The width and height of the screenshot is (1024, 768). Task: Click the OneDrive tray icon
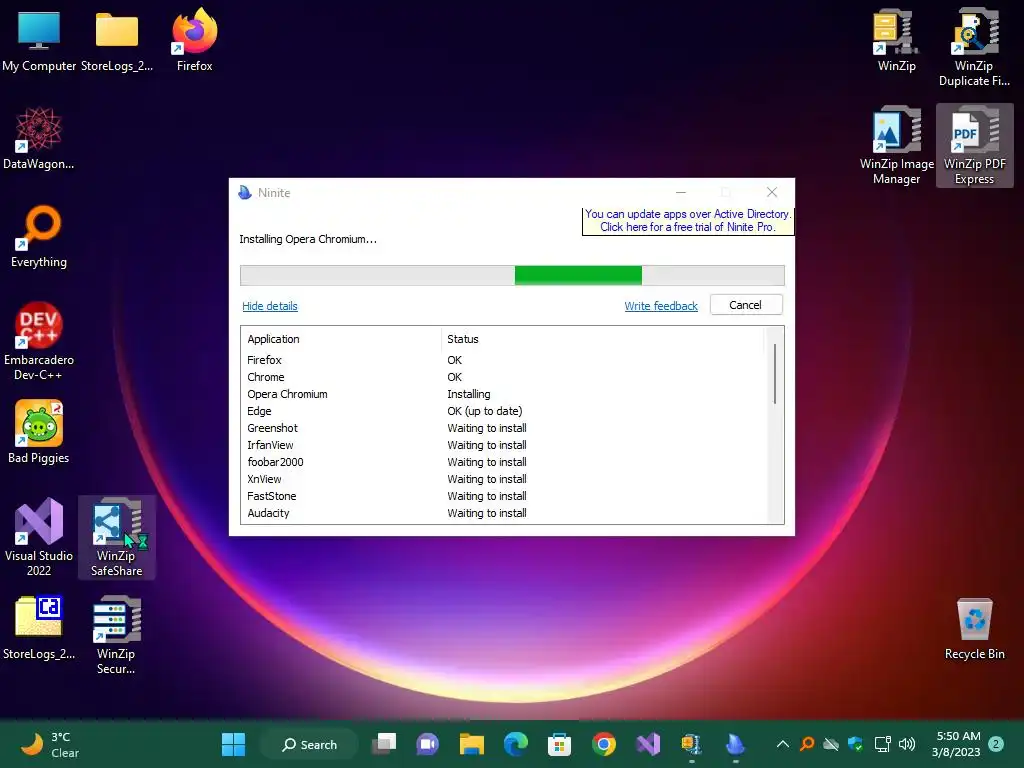[831, 744]
